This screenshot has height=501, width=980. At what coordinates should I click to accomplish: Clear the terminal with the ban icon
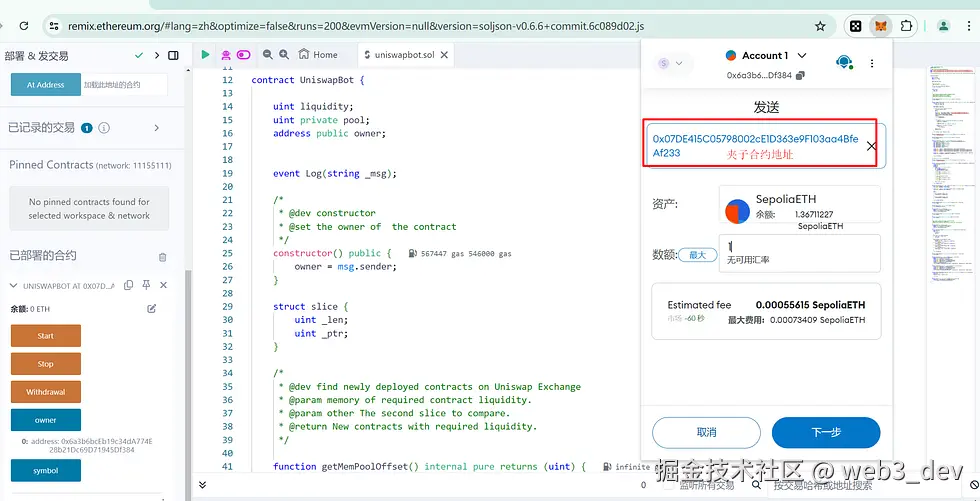tap(974, 485)
